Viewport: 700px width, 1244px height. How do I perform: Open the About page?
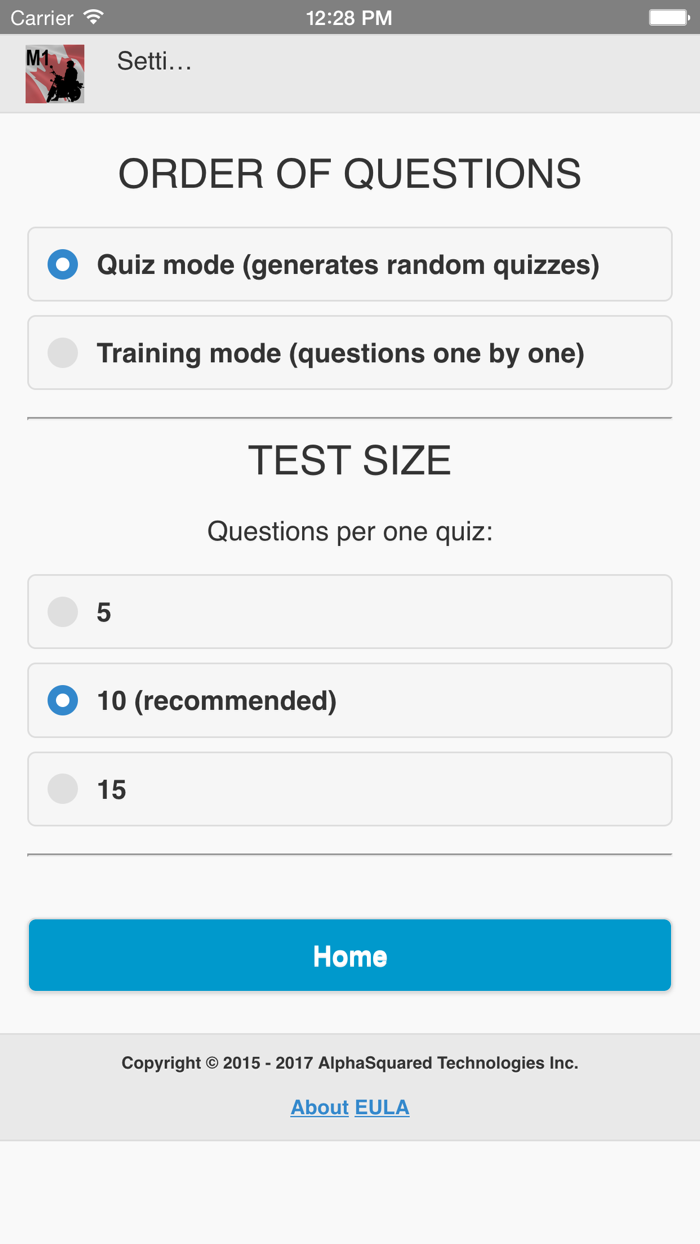319,1107
